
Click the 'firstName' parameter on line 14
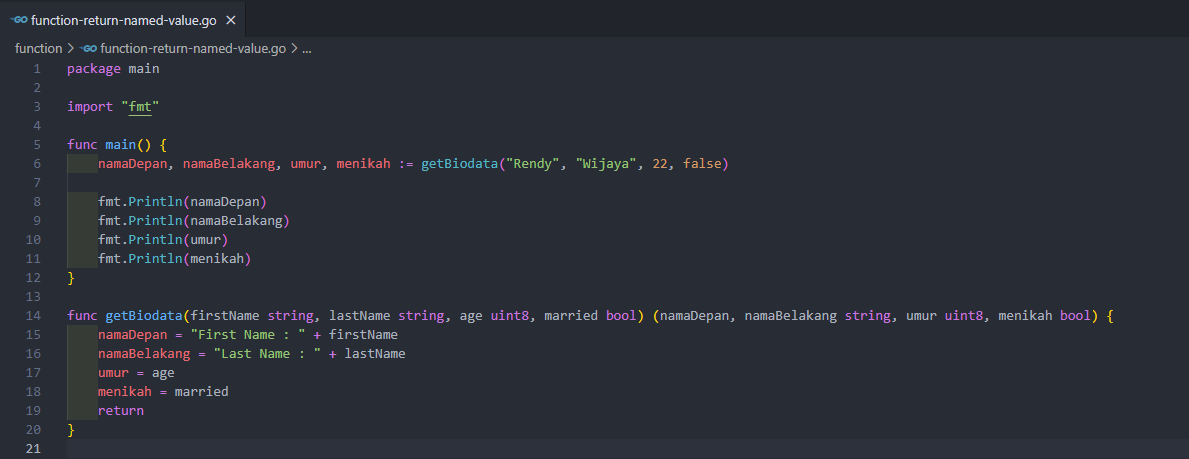(x=225, y=316)
